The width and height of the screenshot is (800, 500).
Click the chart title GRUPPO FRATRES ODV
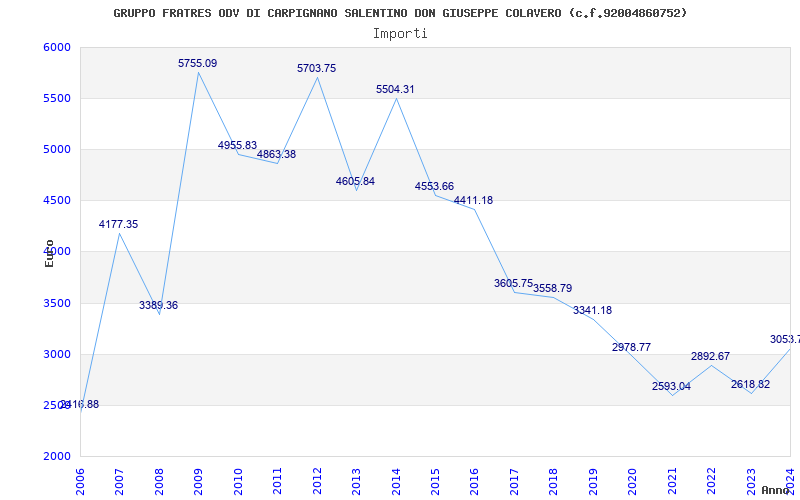pos(400,13)
